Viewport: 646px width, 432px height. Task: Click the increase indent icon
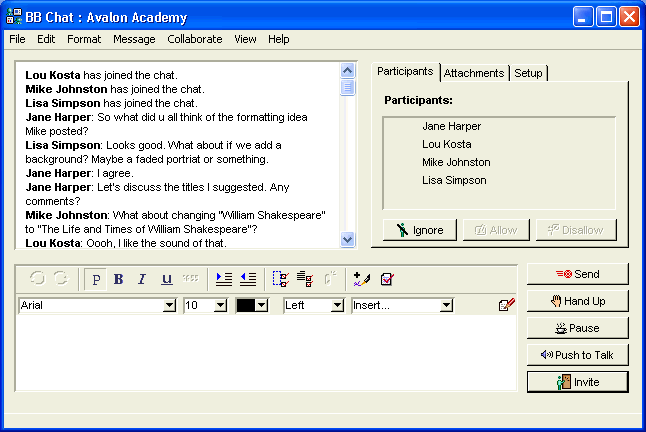pos(223,279)
